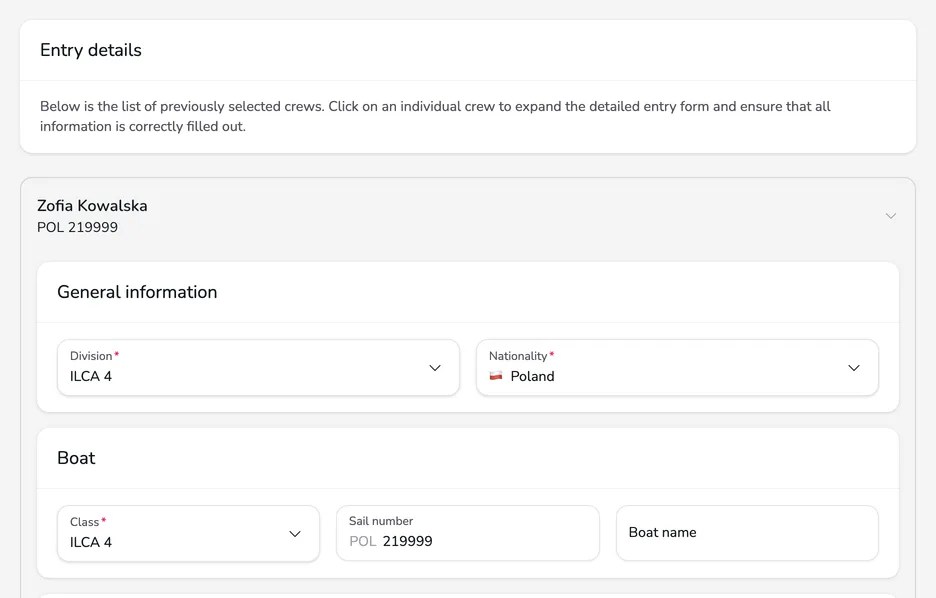Click the POL 219999 text under crew name

(78, 227)
